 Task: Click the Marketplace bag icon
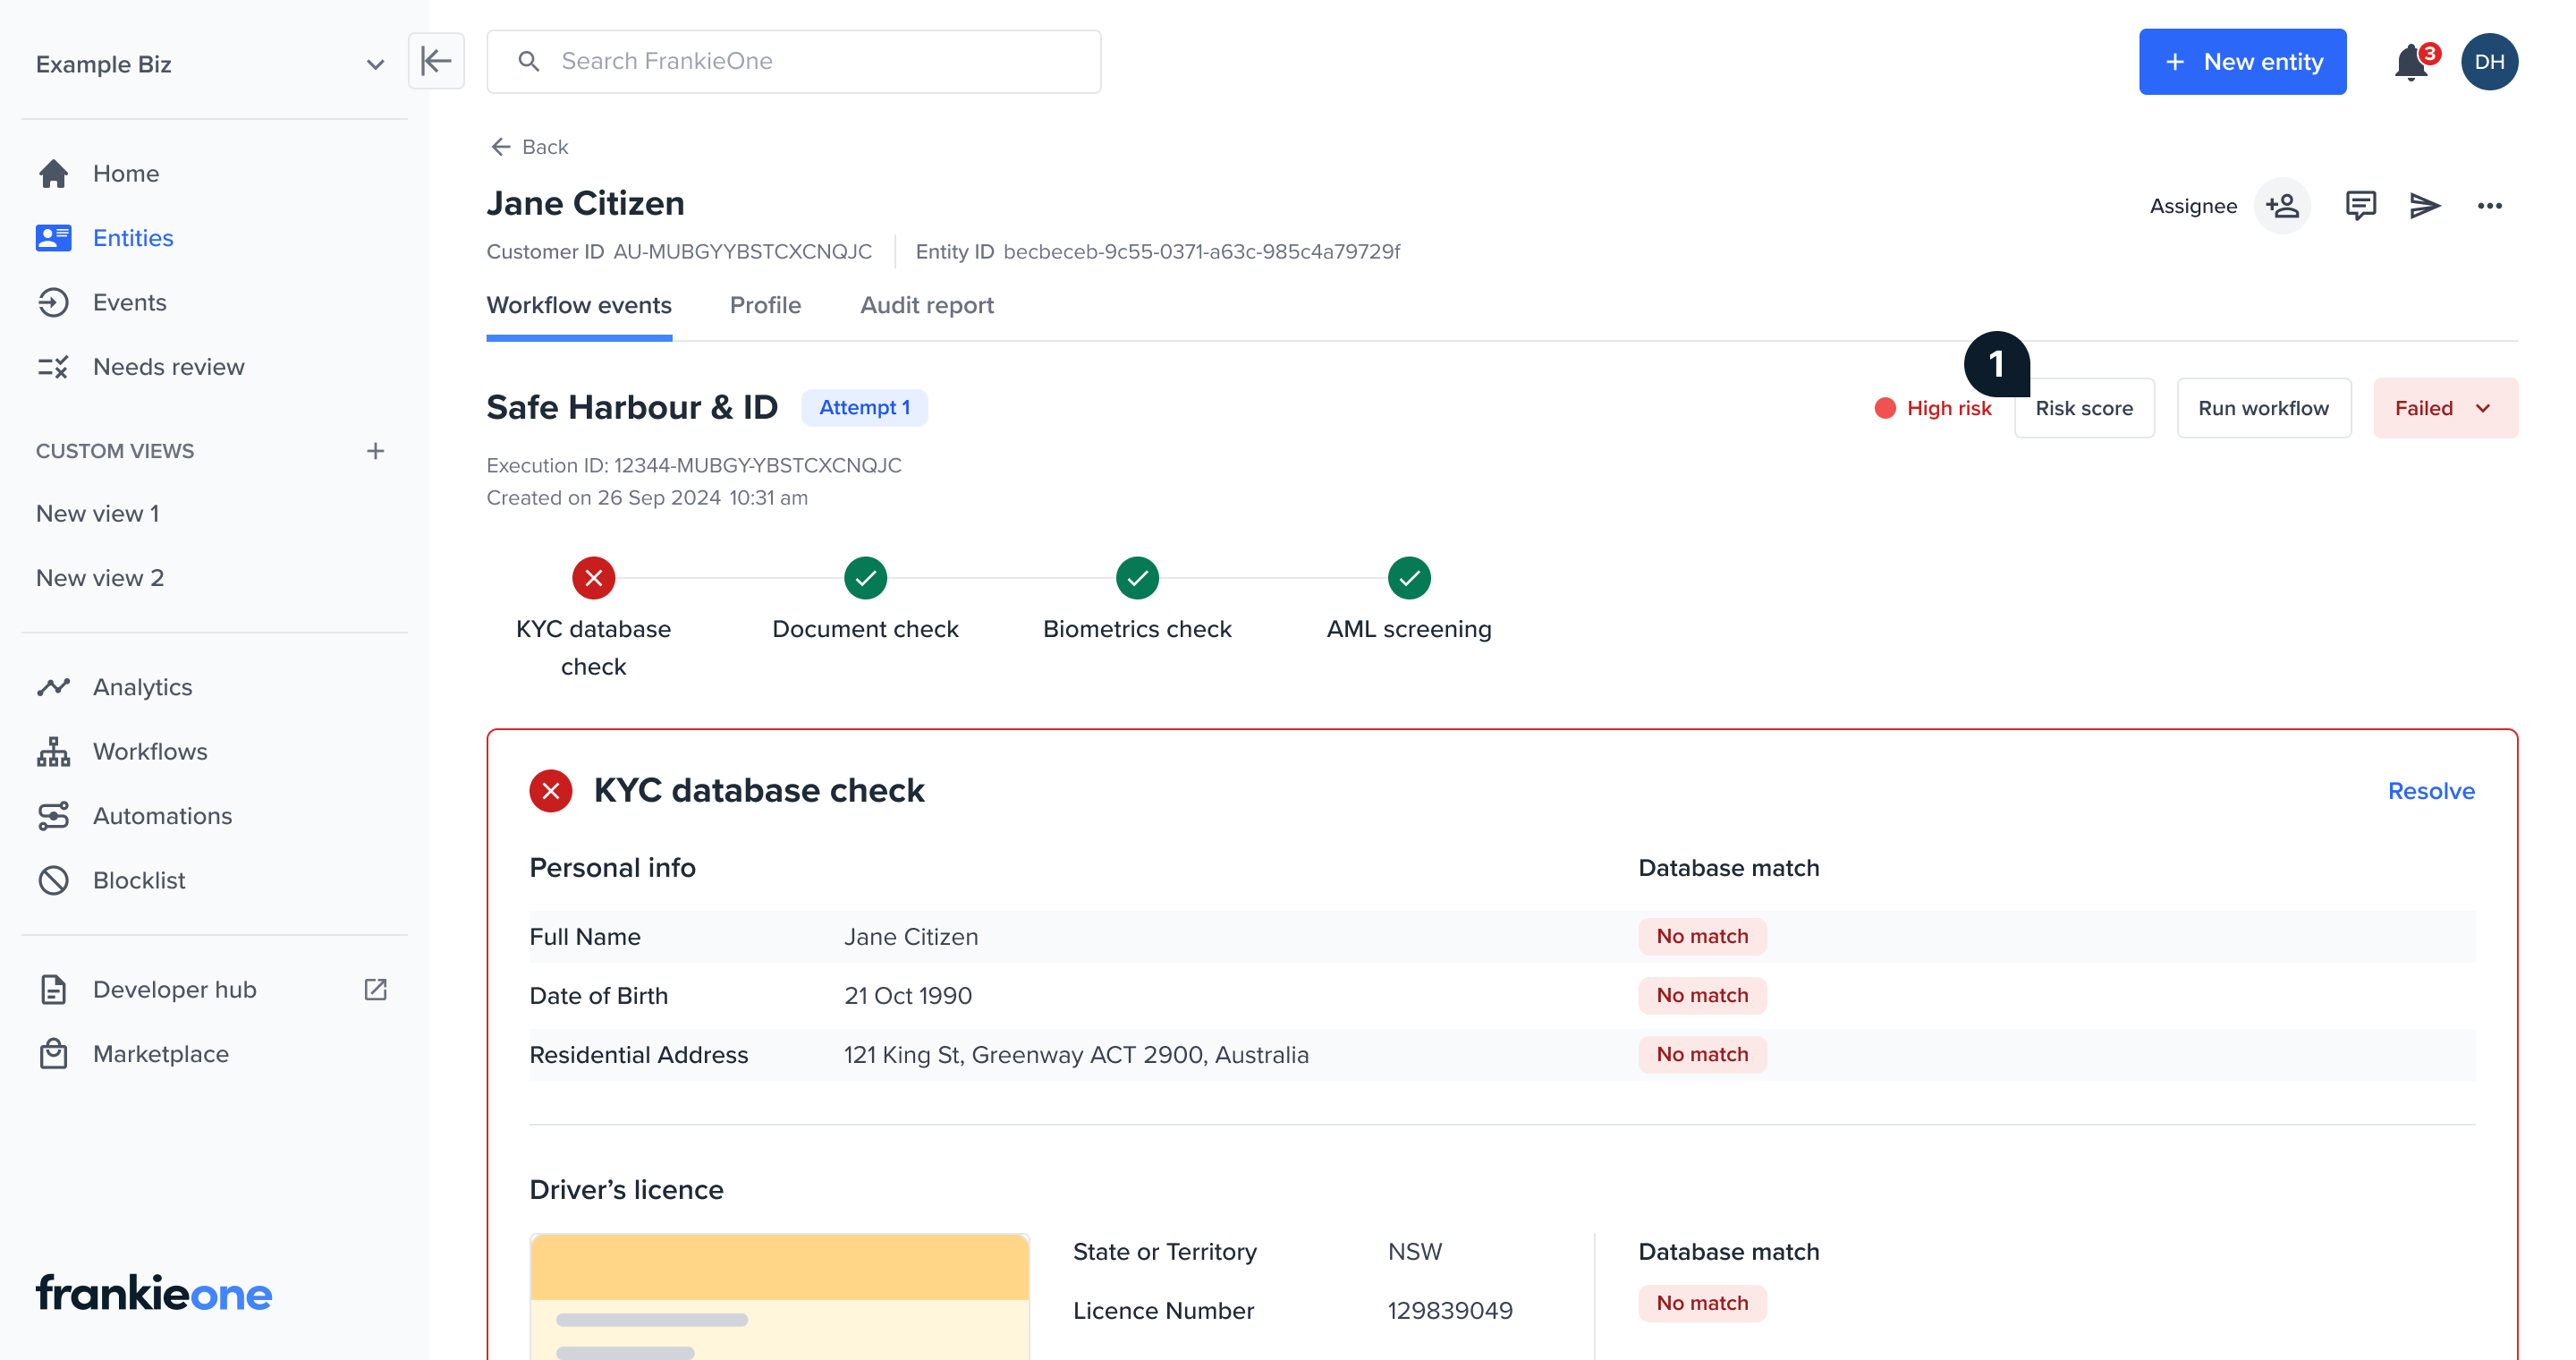coord(53,1054)
